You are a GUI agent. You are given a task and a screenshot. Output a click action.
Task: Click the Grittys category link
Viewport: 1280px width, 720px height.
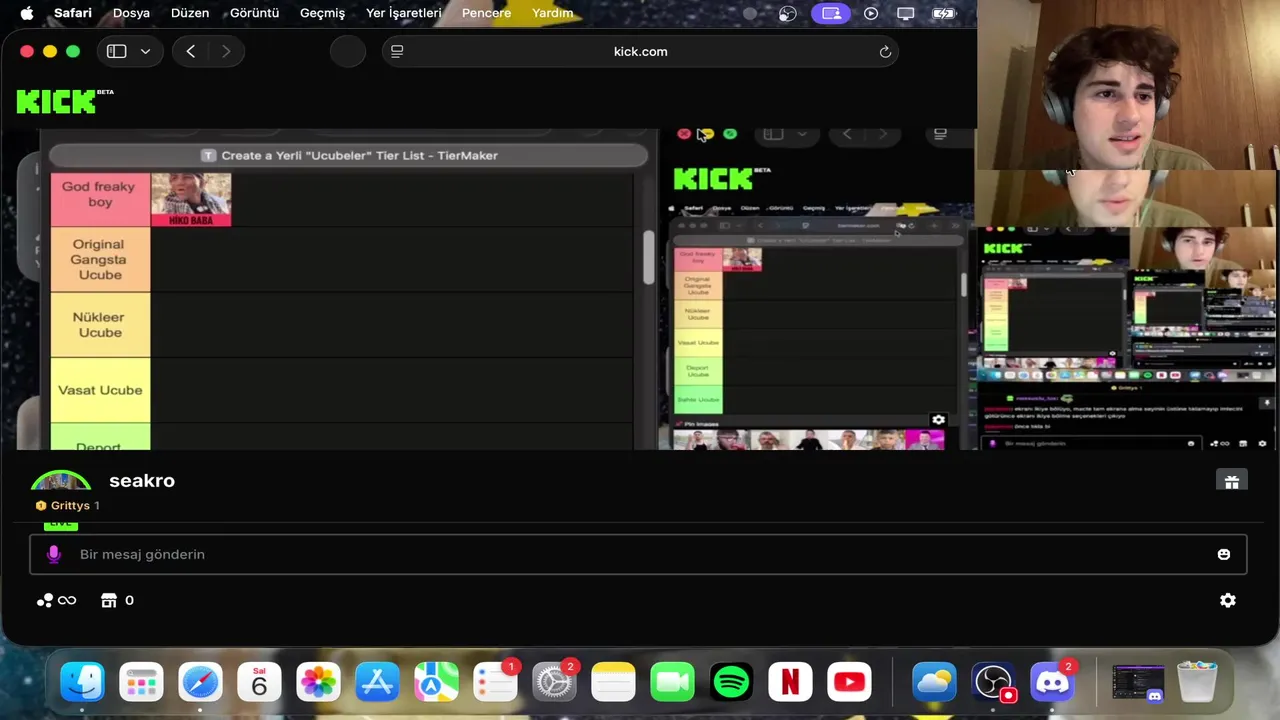(x=70, y=506)
